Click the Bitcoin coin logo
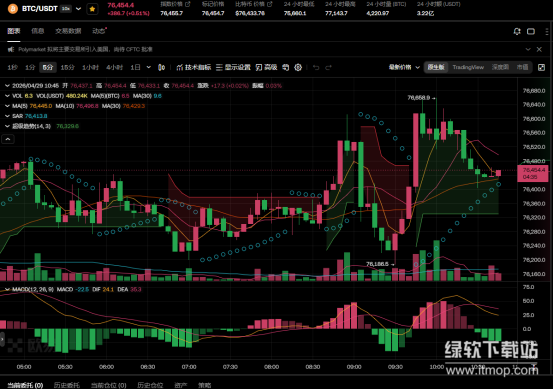Screen dimensions: 553x390 coord(13,8)
